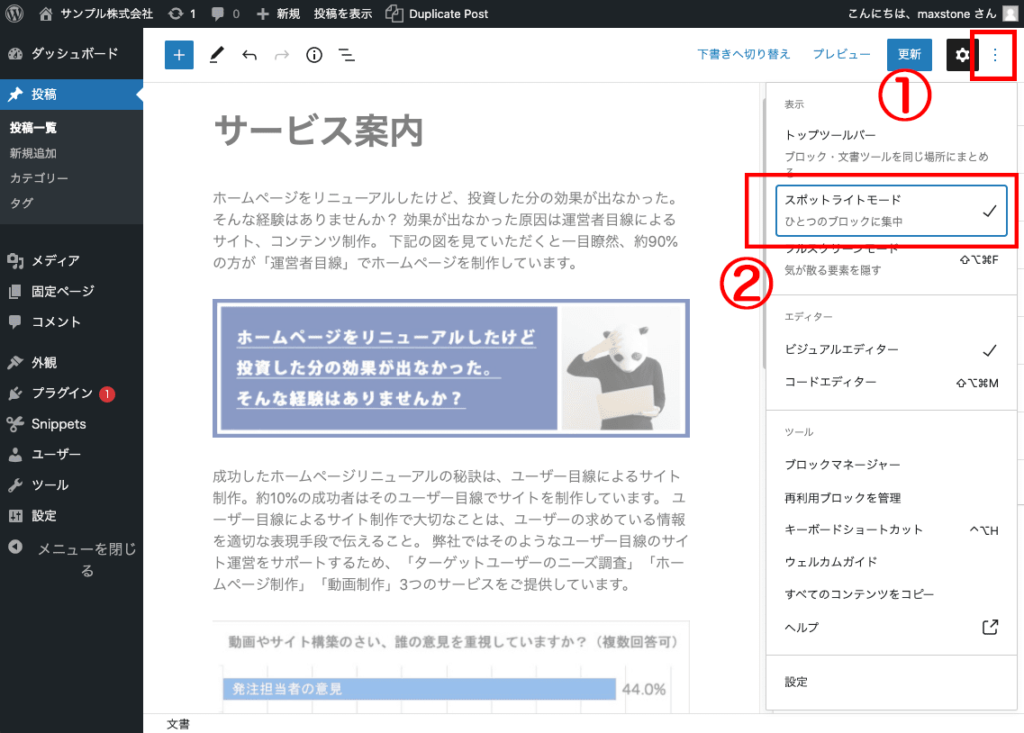Open the block list view outline icon

tap(346, 55)
